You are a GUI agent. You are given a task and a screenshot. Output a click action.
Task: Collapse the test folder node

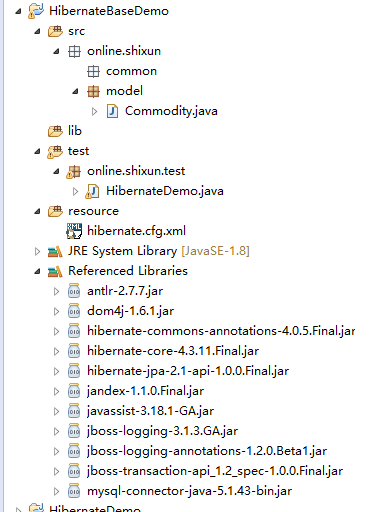(x=38, y=152)
